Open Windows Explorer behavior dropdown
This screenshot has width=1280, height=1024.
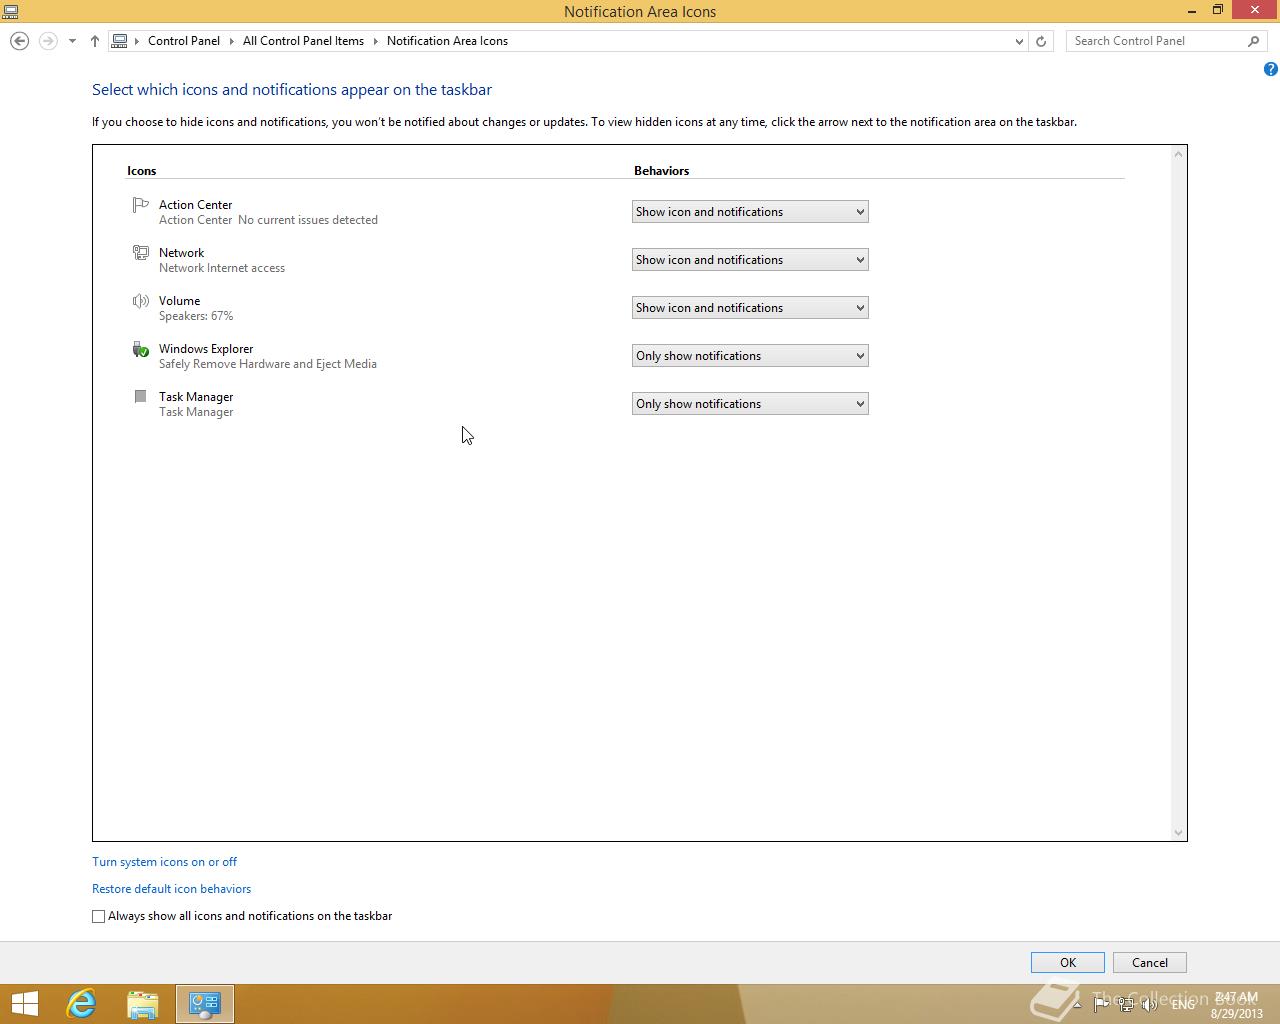[750, 356]
